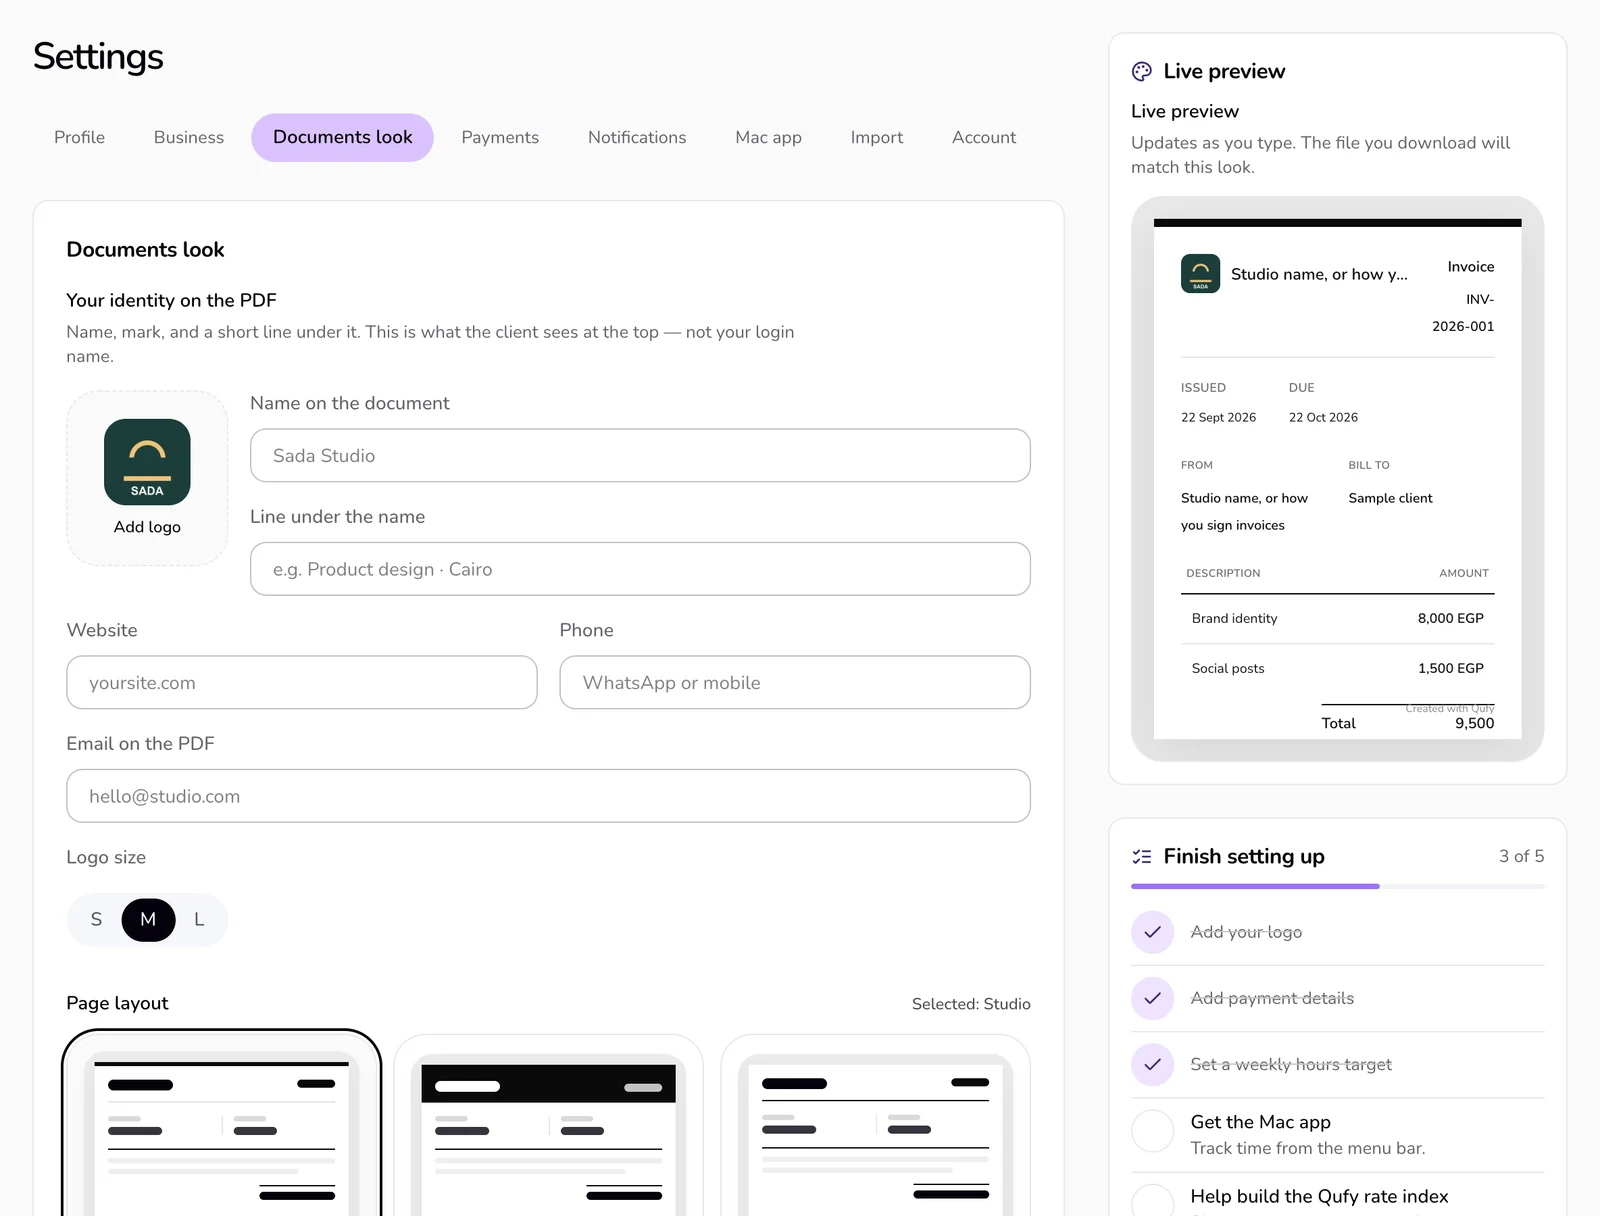Click the invoice preview document
1600x1216 pixels.
1337,479
